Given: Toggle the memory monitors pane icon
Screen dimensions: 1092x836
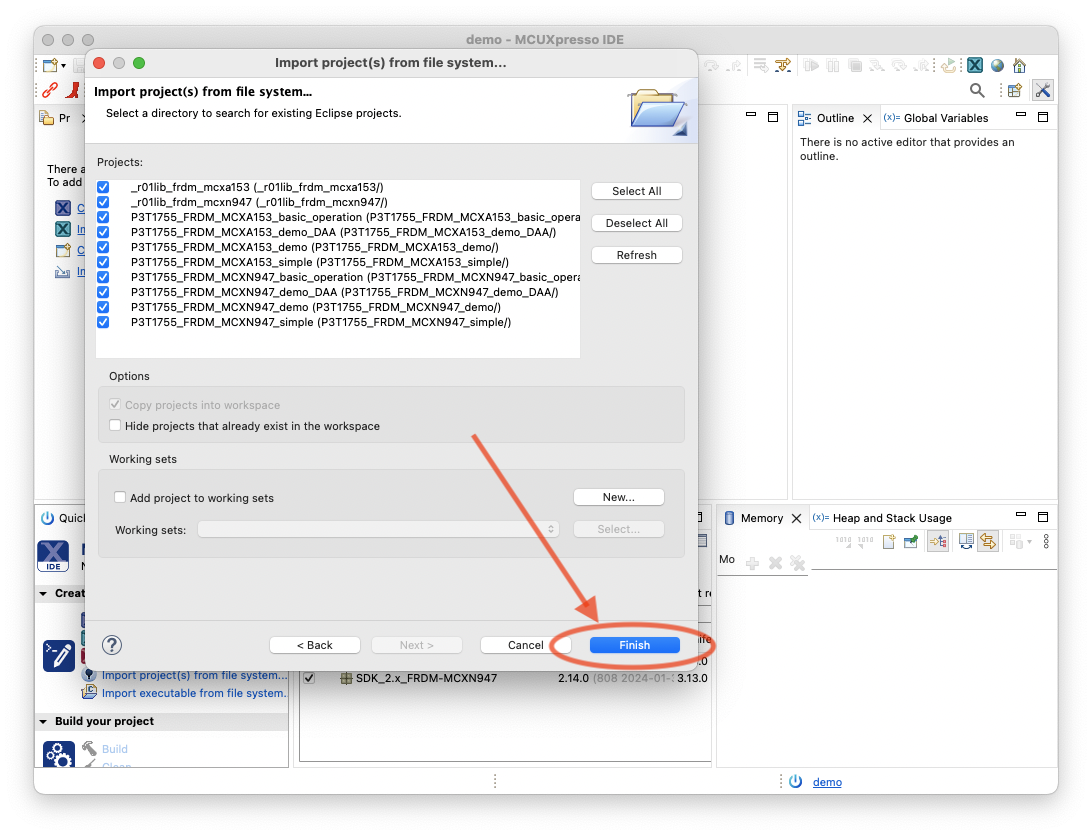Looking at the screenshot, I should (x=938, y=541).
